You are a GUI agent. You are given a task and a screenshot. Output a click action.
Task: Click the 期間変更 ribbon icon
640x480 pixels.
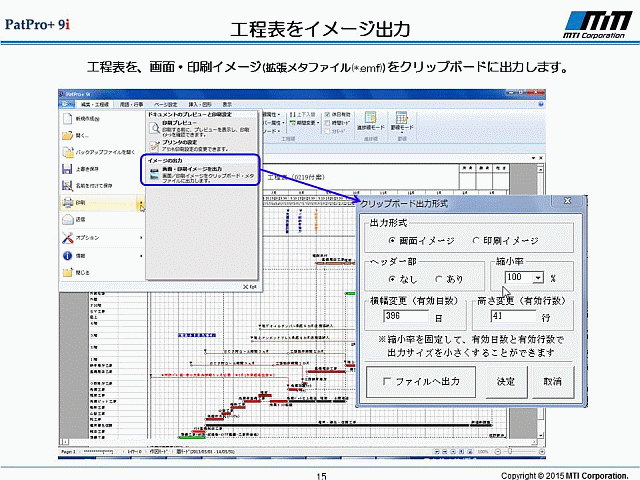(293, 122)
